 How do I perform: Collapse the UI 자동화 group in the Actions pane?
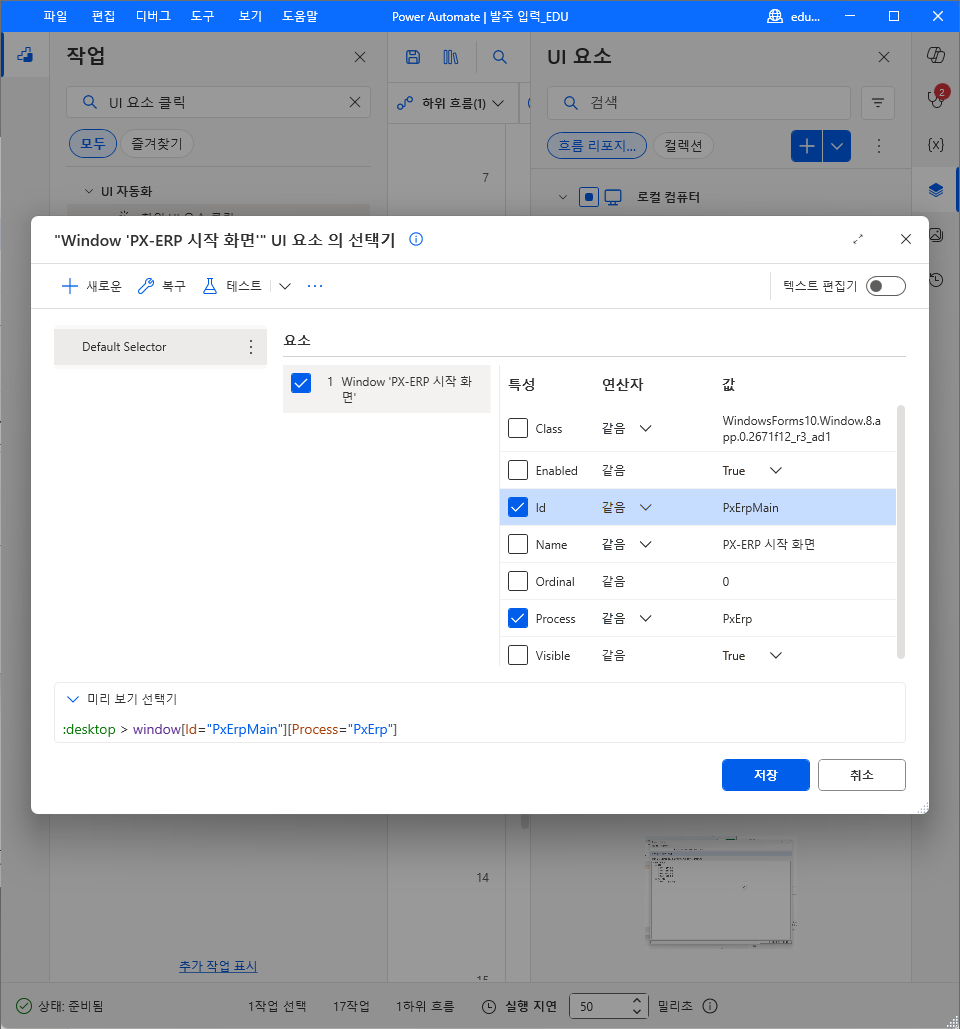pos(89,191)
